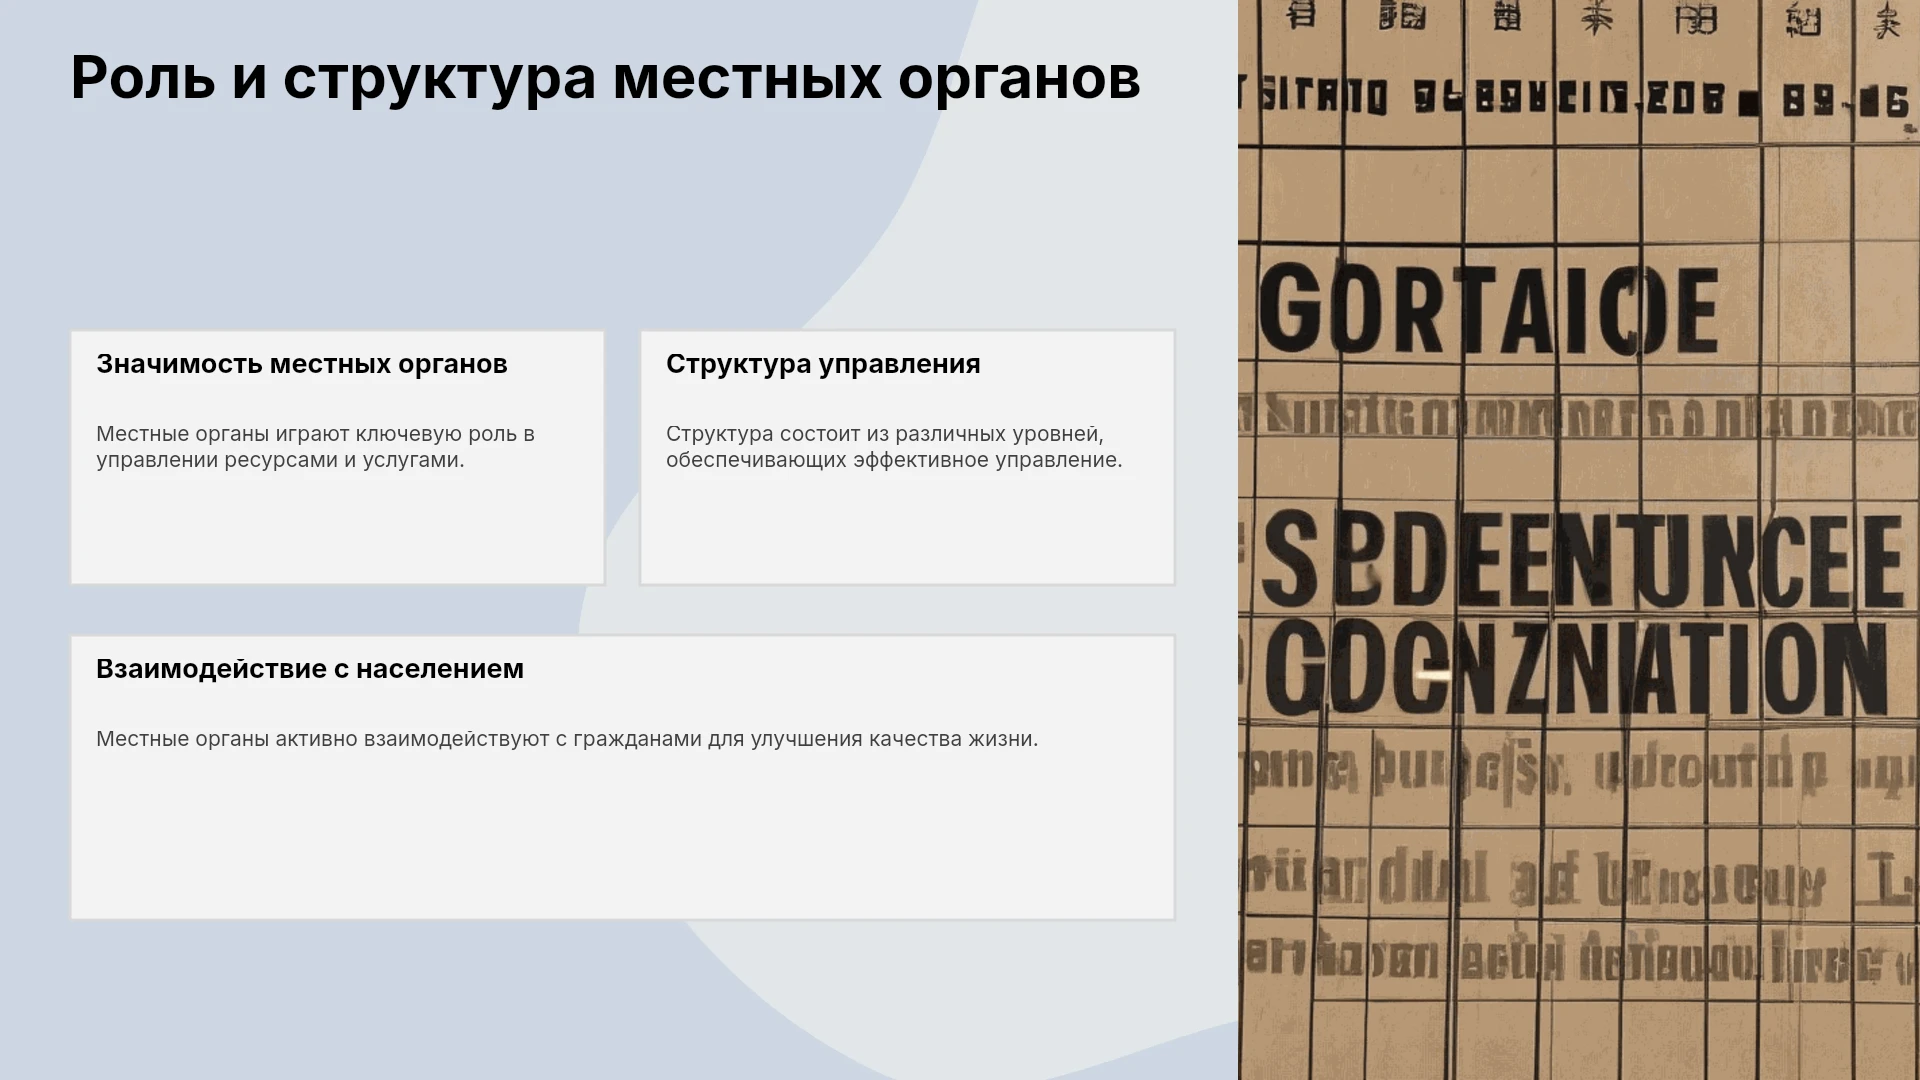Viewport: 1920px width, 1080px height.
Task: Click the image on the right side
Action: click(1579, 540)
